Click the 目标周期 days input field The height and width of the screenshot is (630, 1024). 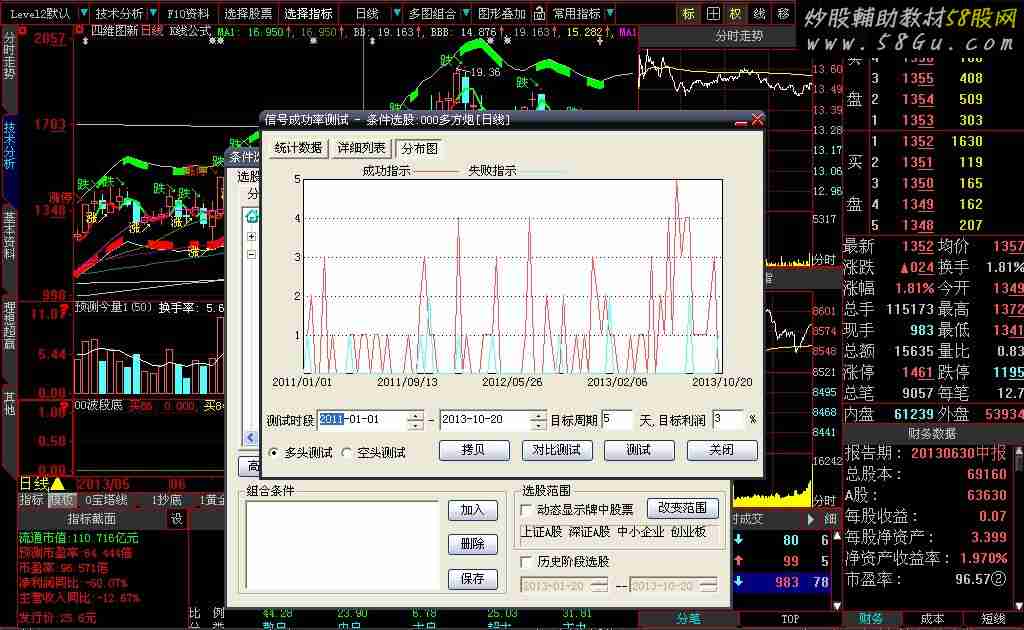pyautogui.click(x=616, y=420)
